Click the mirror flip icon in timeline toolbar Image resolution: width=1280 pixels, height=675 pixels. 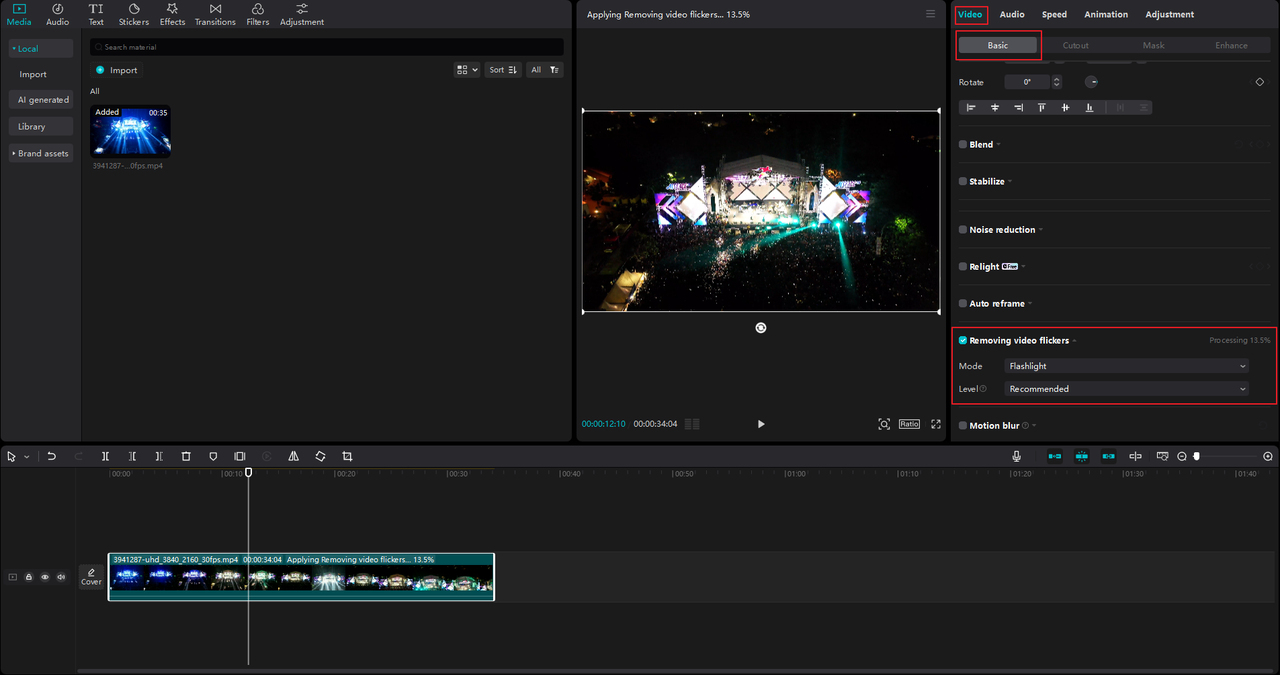click(x=293, y=456)
